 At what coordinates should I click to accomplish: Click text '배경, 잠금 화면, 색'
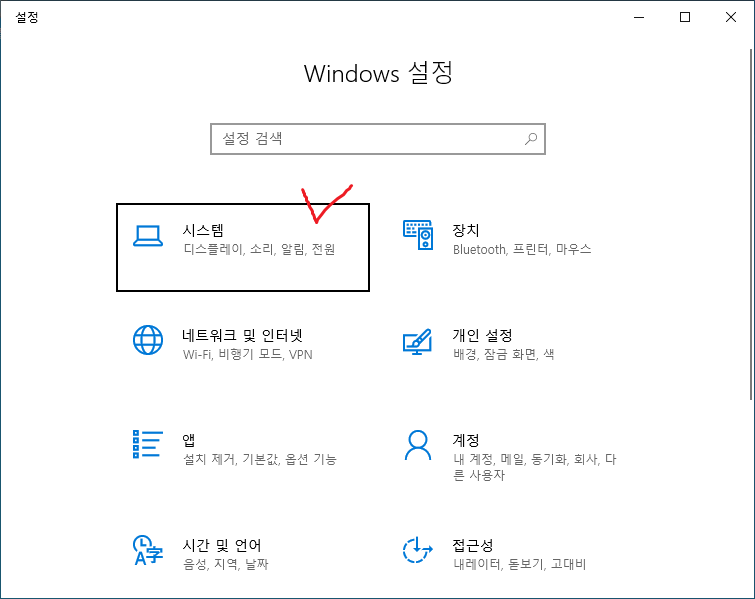click(504, 354)
